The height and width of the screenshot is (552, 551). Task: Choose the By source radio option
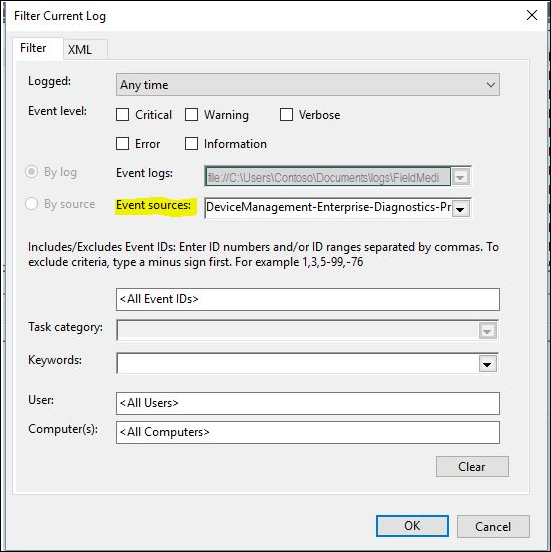tap(31, 203)
